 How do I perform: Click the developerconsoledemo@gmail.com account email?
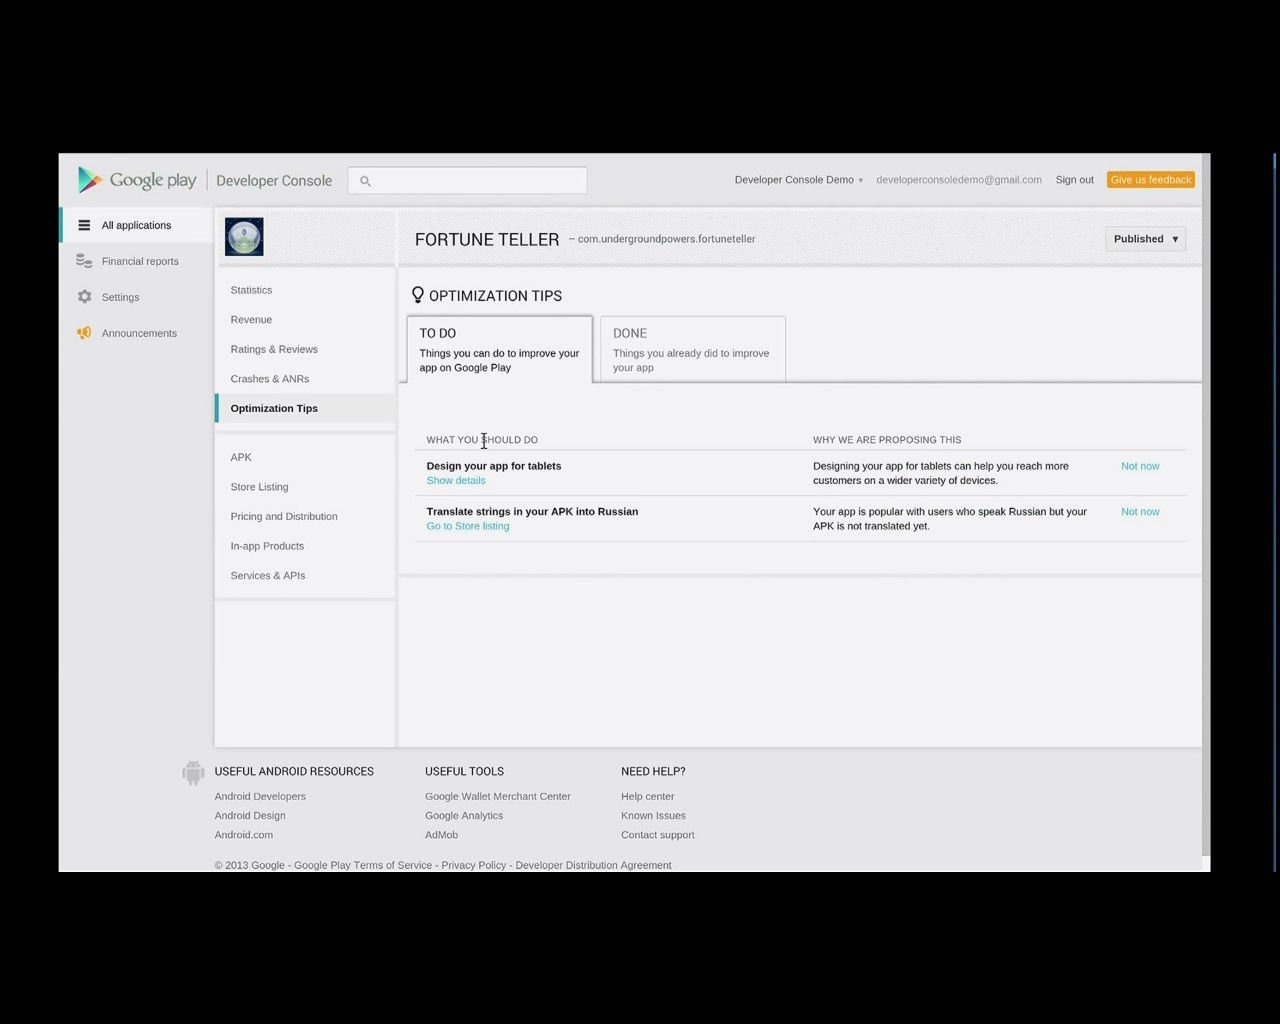click(x=959, y=180)
